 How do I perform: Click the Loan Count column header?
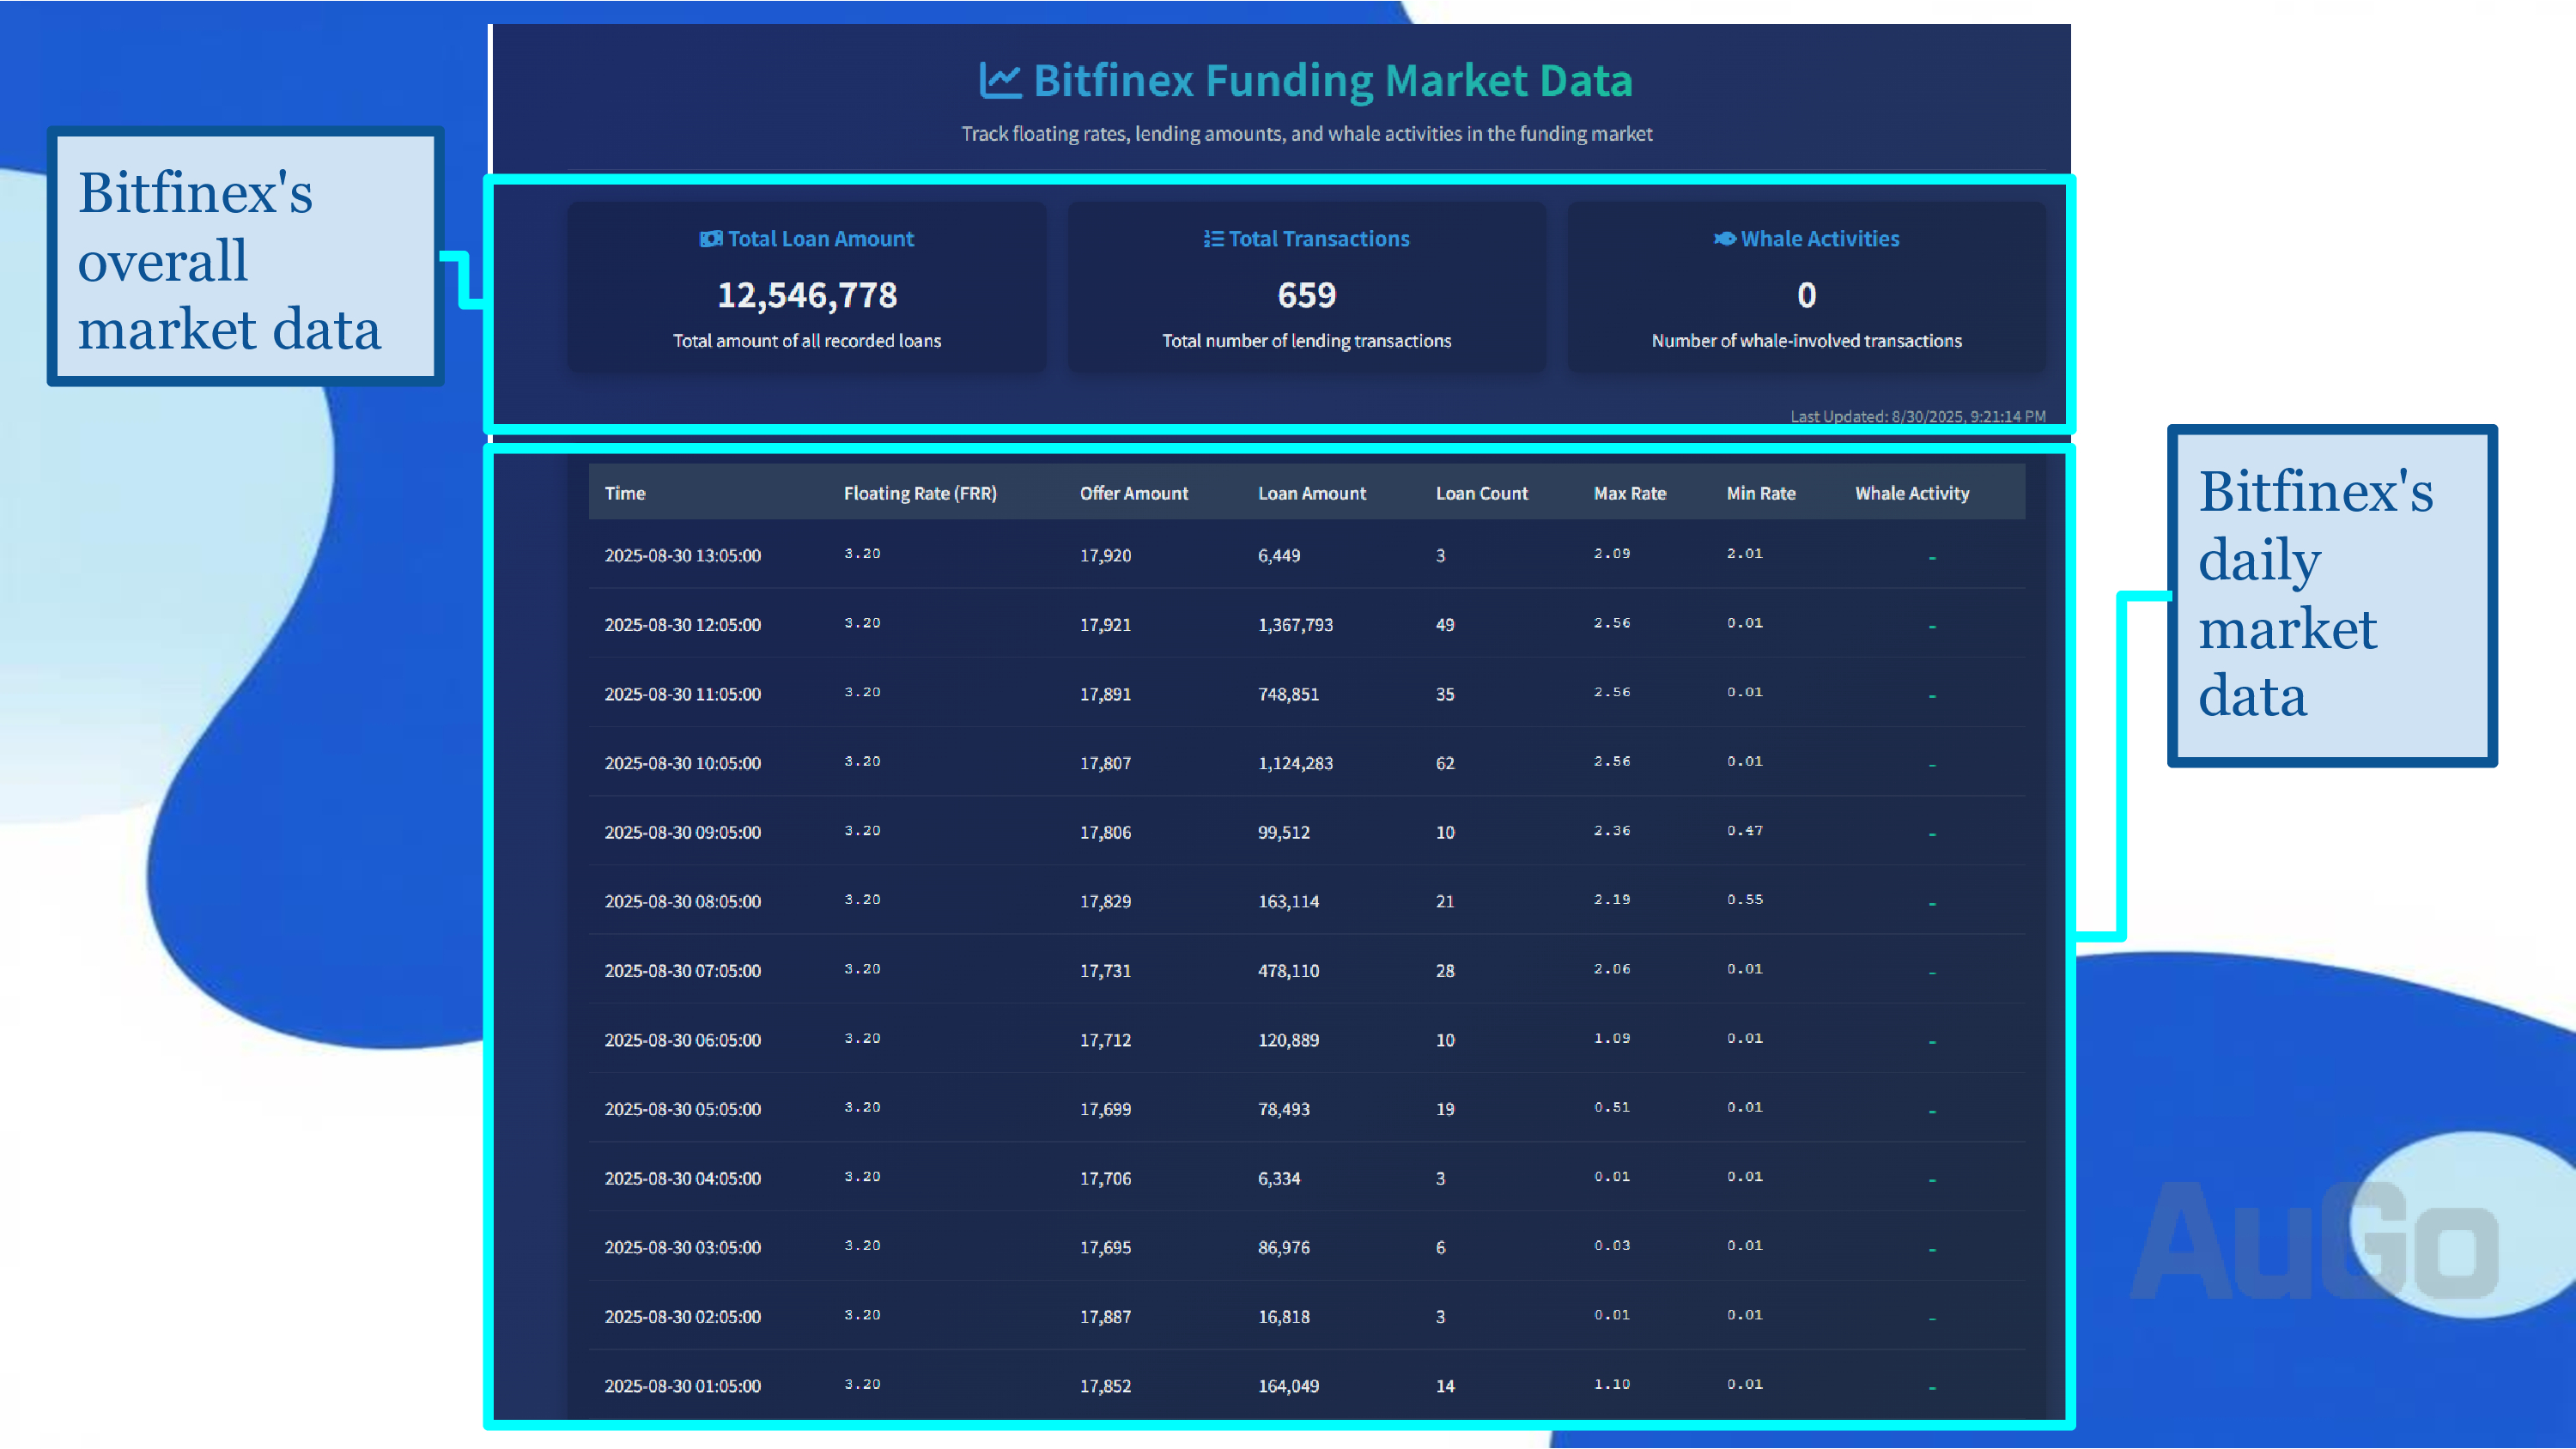click(x=1481, y=493)
